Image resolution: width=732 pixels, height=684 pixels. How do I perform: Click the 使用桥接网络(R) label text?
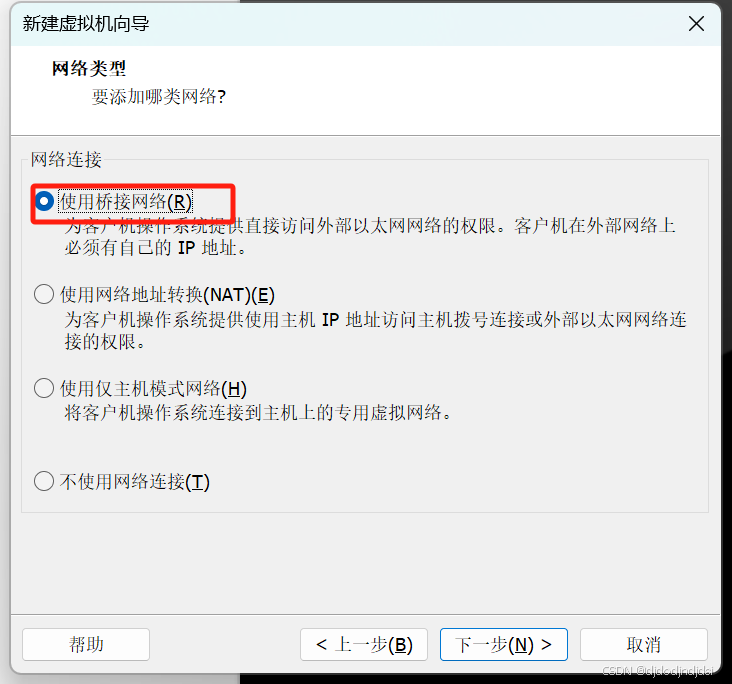(126, 202)
